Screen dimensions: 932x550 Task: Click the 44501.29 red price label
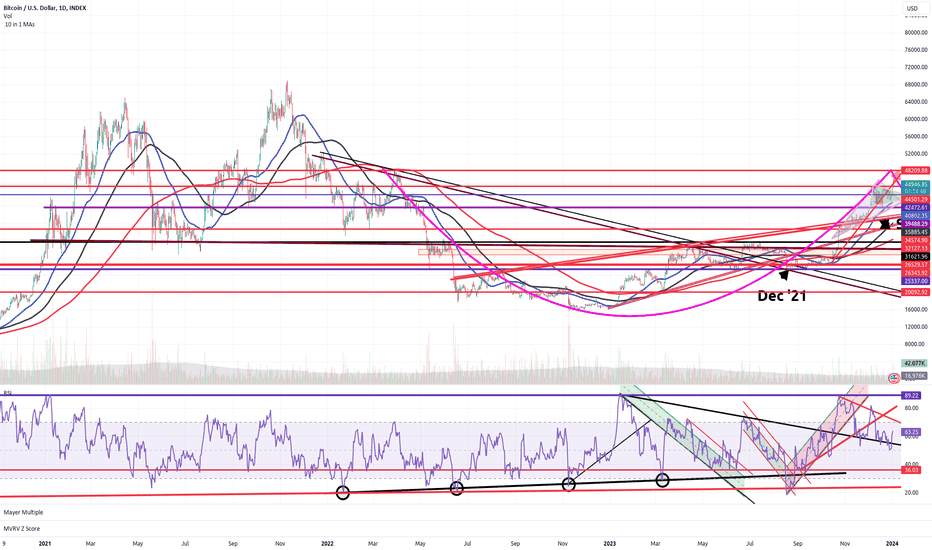[915, 199]
